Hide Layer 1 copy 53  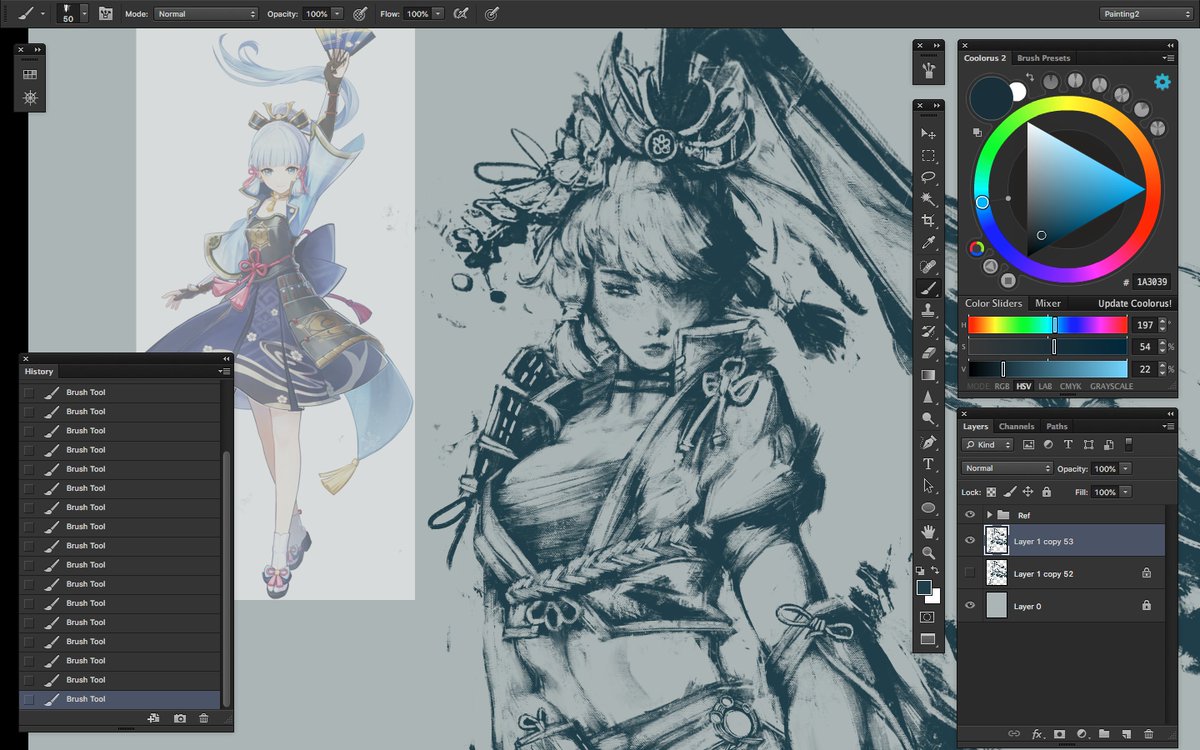[969, 540]
